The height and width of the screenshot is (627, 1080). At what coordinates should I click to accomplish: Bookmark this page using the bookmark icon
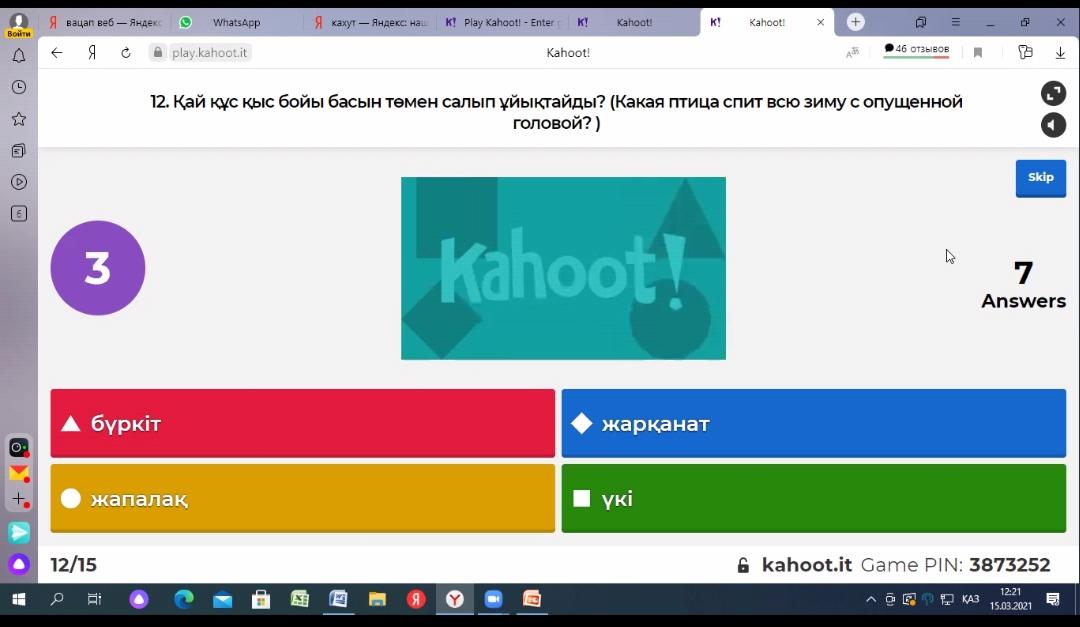(x=978, y=53)
